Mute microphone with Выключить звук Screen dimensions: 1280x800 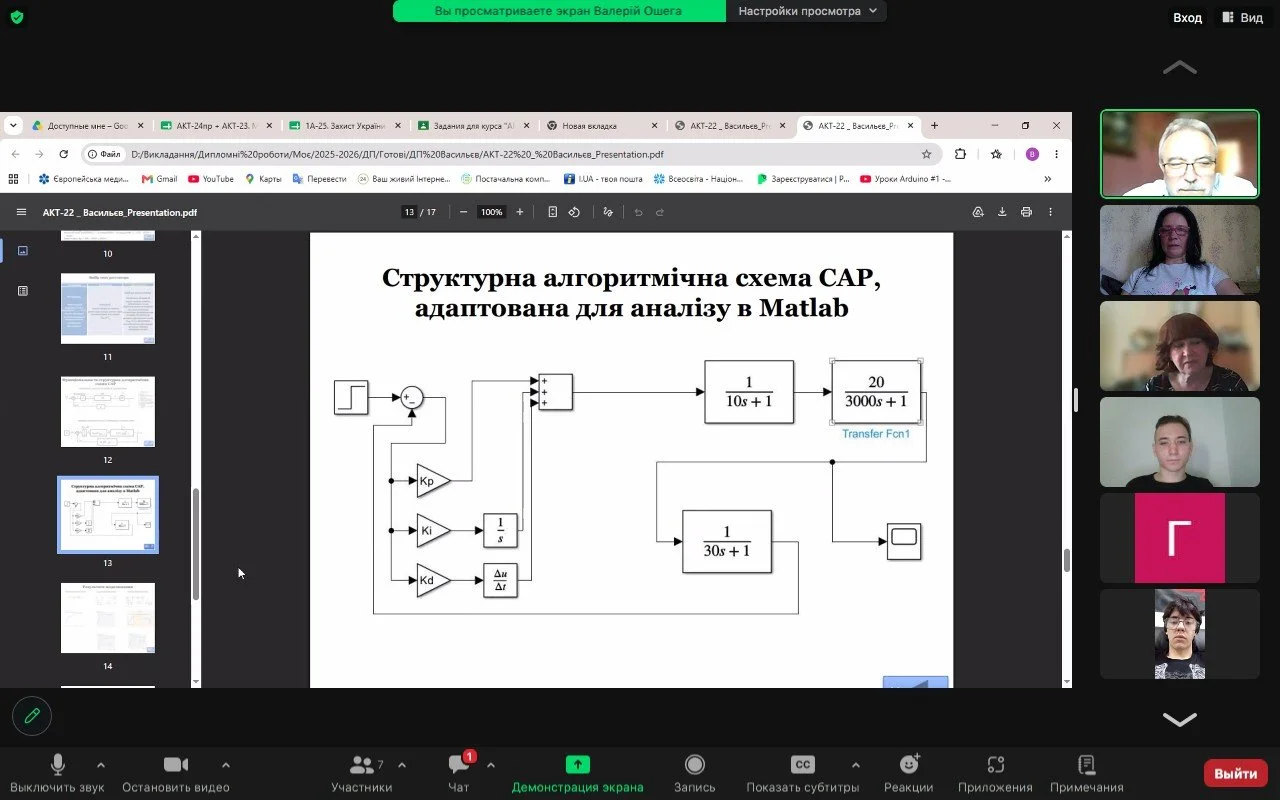click(x=57, y=774)
